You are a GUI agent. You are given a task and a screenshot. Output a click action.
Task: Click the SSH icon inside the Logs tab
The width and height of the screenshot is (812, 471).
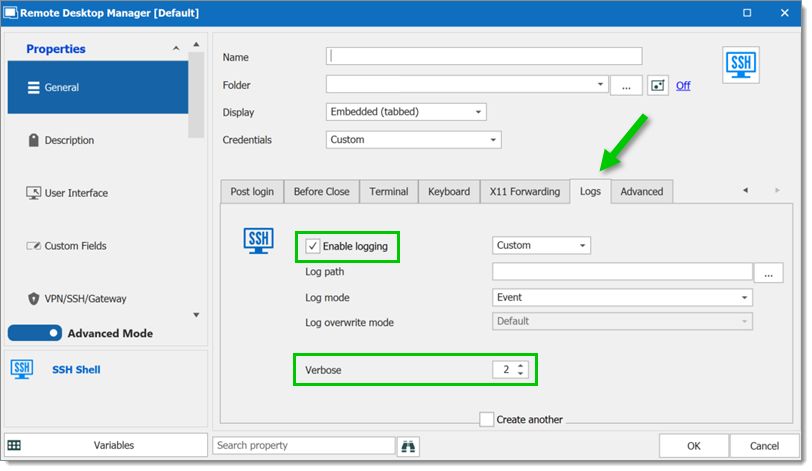[258, 241]
